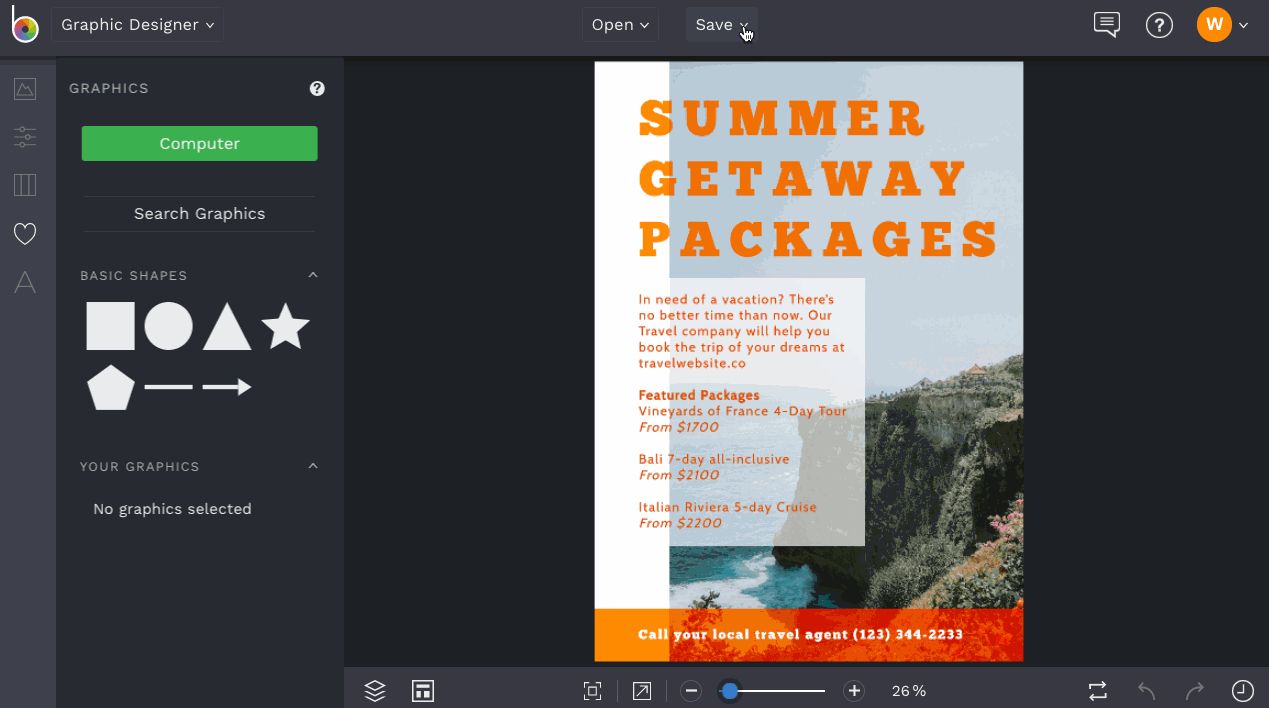Select the PACKAGES headline text on canvas
Image resolution: width=1269 pixels, height=708 pixels.
click(x=818, y=240)
